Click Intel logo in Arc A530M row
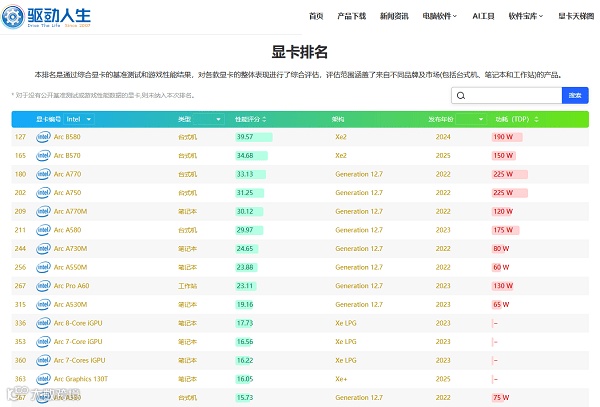 (x=43, y=304)
